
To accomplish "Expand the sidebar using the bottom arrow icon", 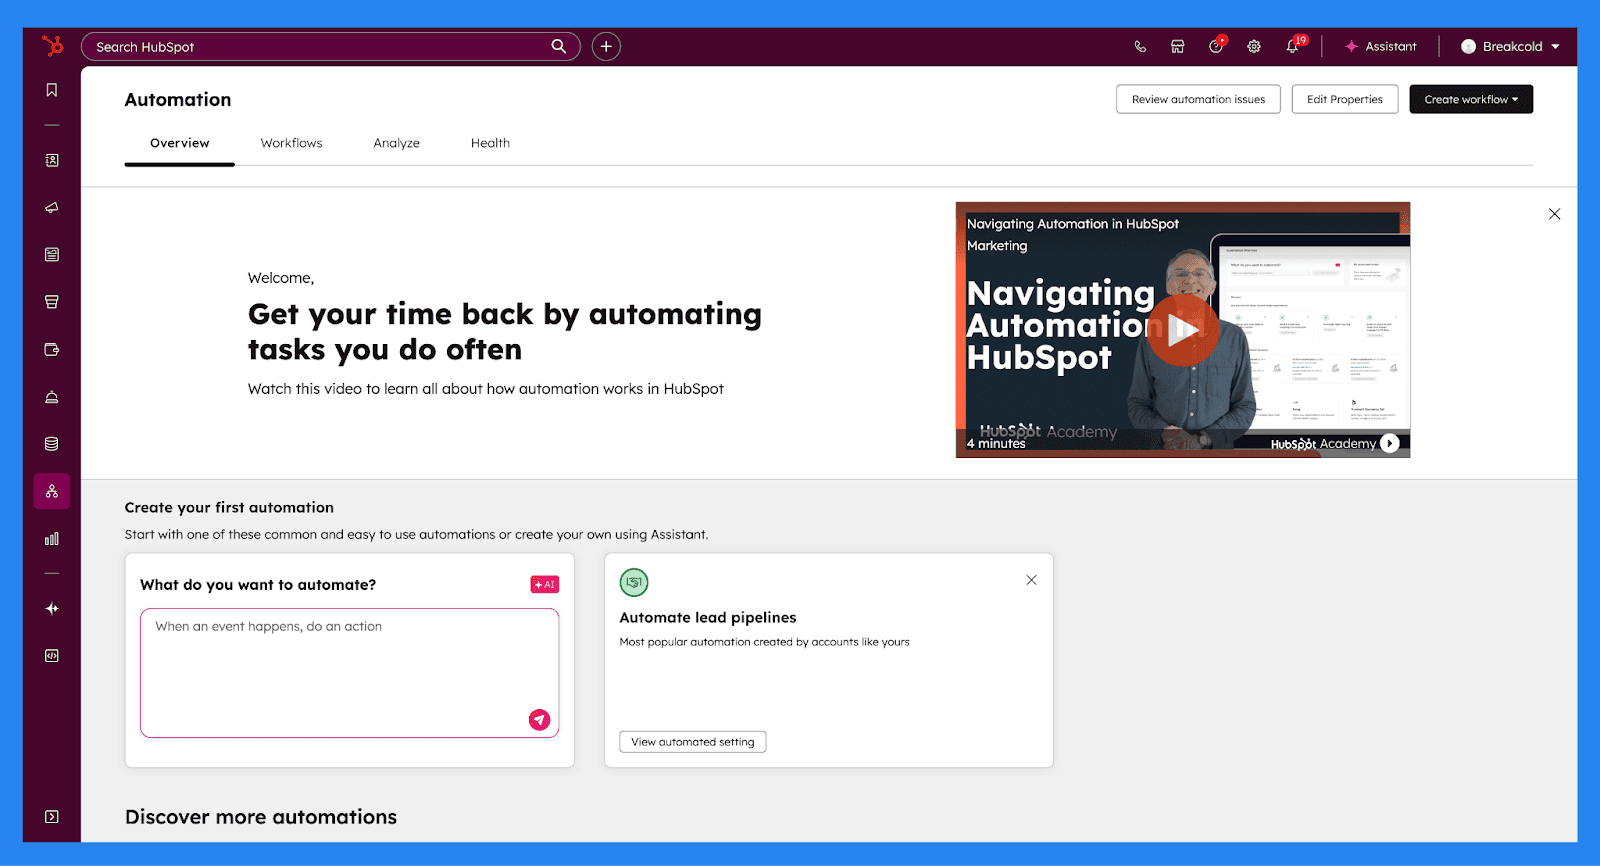I will coord(52,817).
